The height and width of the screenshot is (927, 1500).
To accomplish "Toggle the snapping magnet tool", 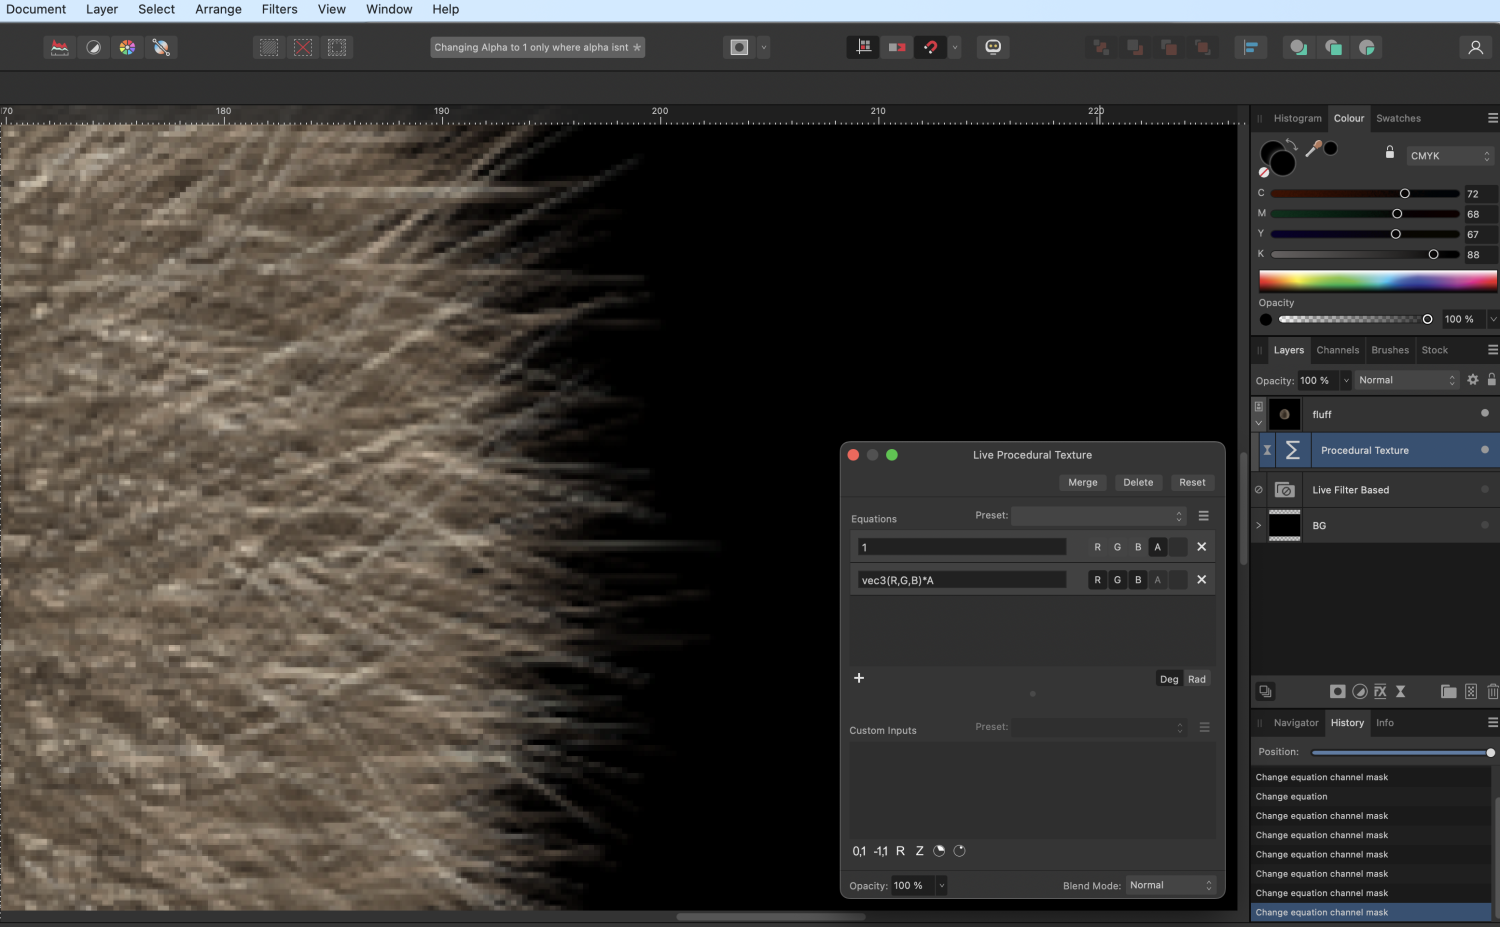I will 931,46.
